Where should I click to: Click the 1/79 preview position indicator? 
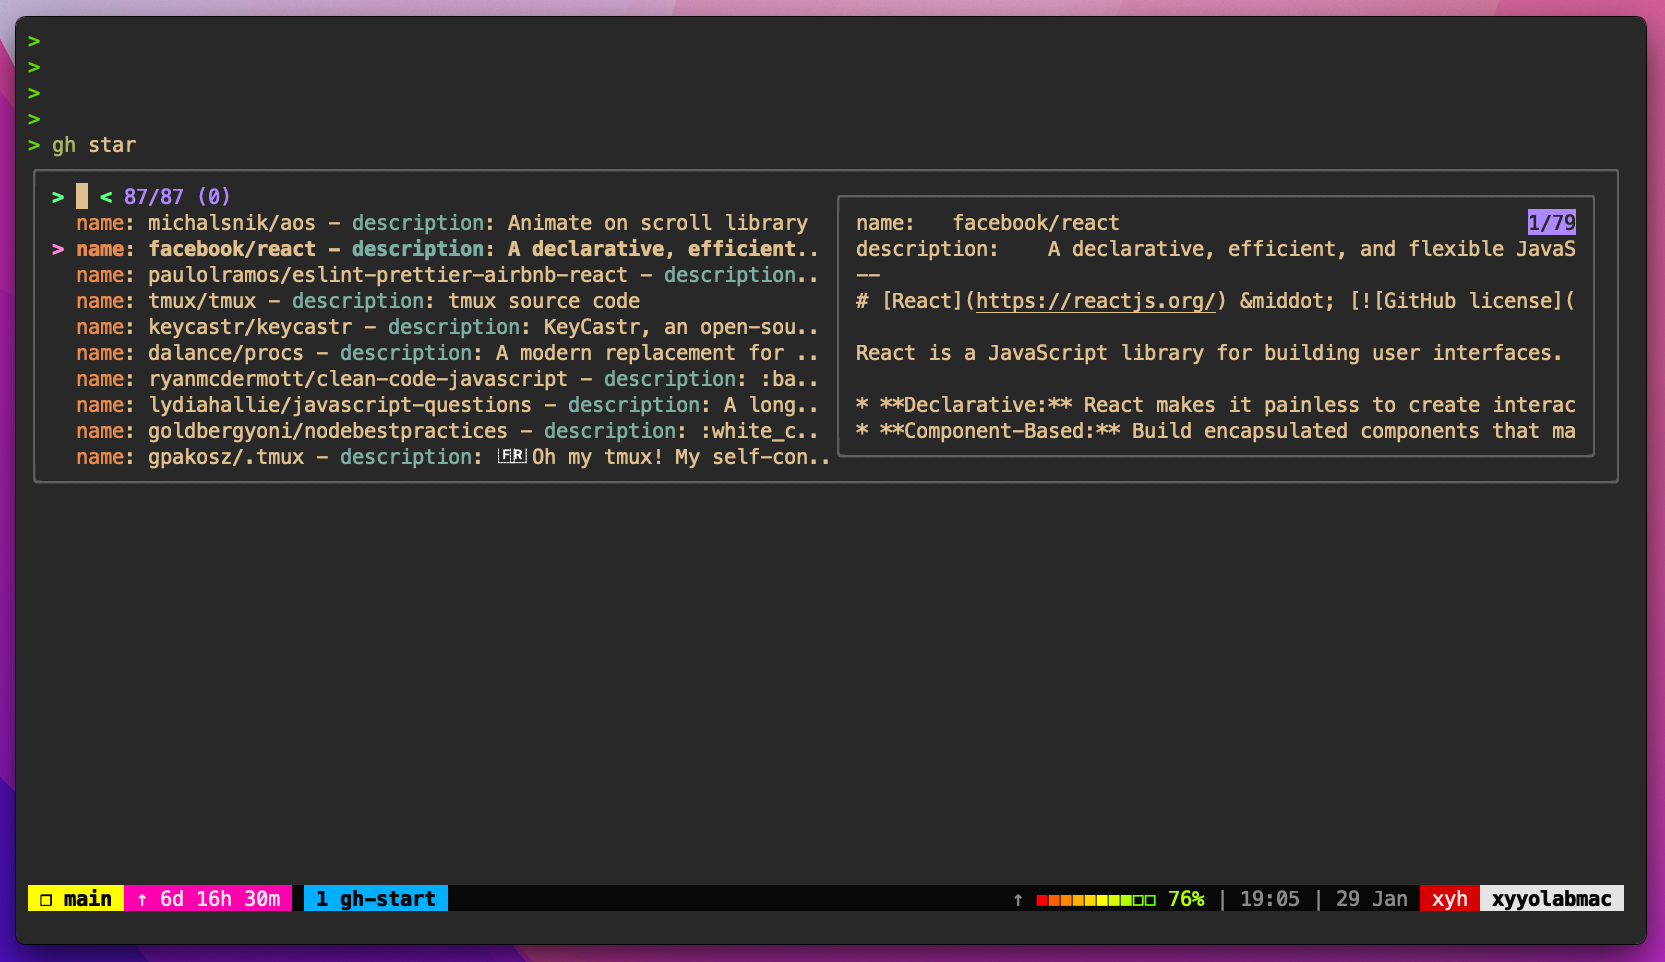[x=1551, y=223]
